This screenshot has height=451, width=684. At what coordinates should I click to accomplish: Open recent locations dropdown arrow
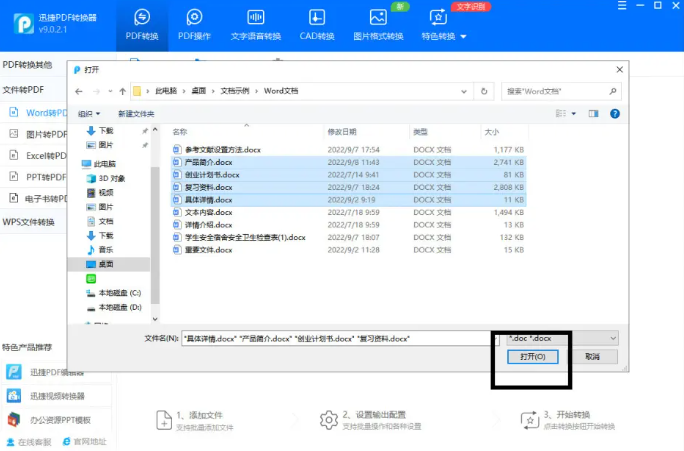pos(110,91)
